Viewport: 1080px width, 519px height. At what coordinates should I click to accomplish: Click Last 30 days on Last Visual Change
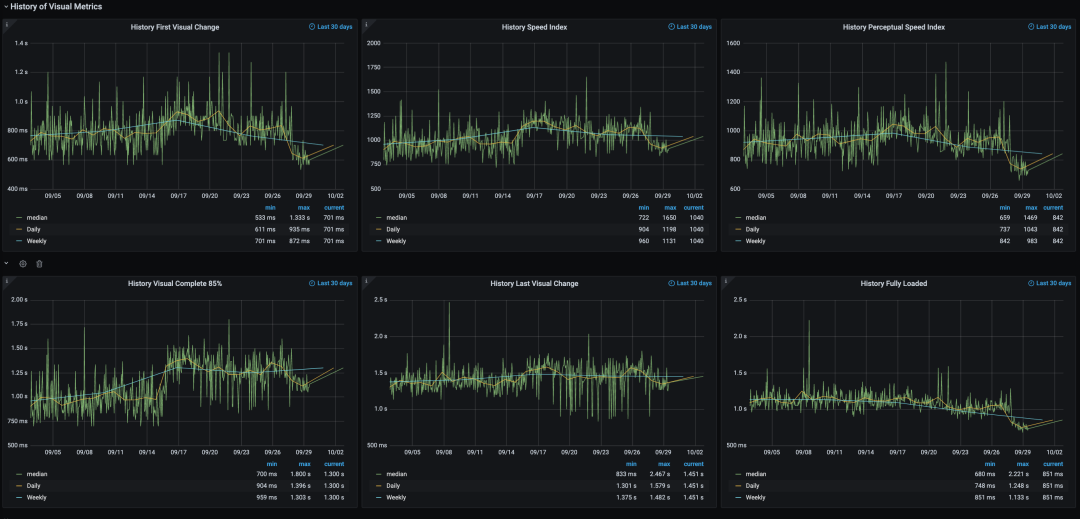click(x=690, y=283)
